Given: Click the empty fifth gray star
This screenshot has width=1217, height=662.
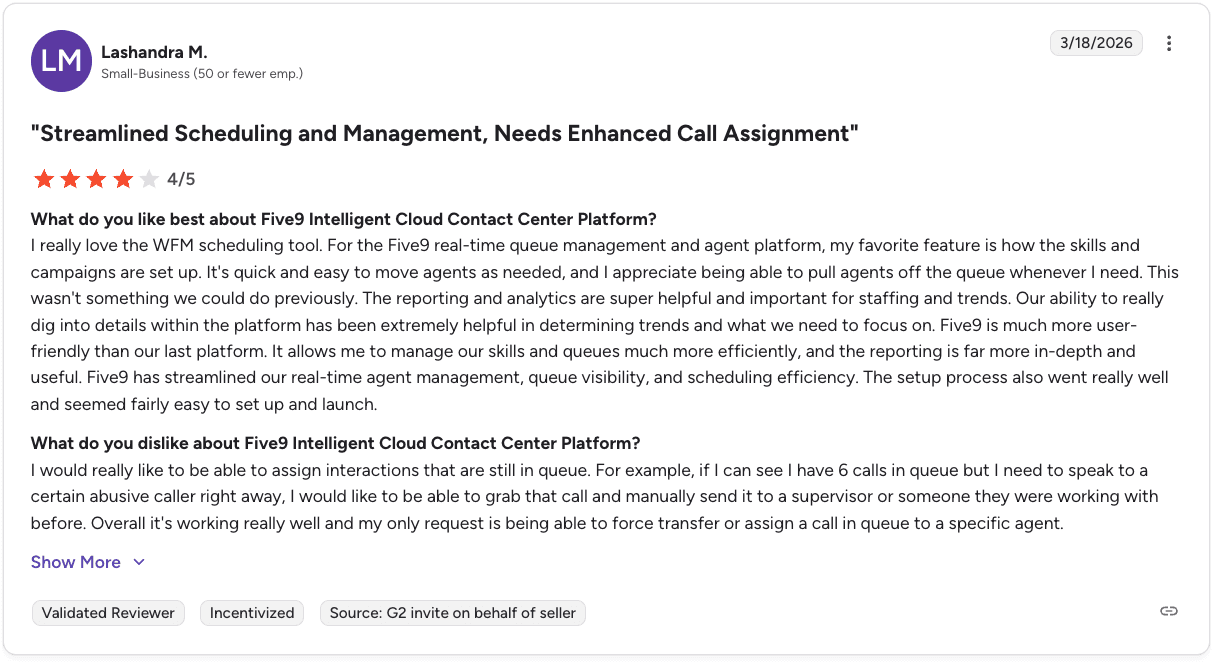Looking at the screenshot, I should (x=149, y=179).
